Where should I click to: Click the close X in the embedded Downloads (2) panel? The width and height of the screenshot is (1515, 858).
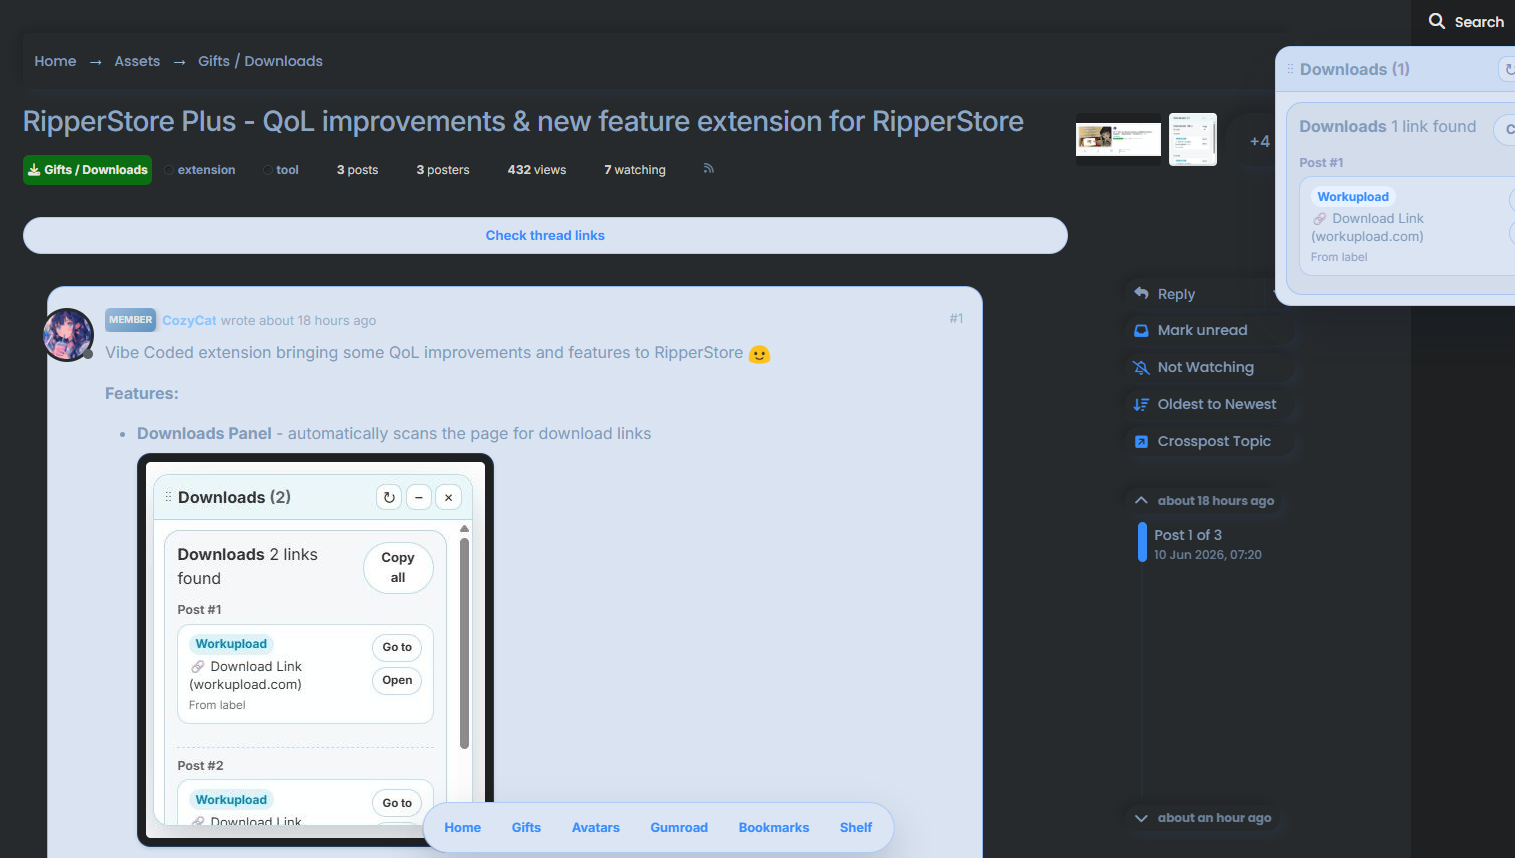pos(449,497)
